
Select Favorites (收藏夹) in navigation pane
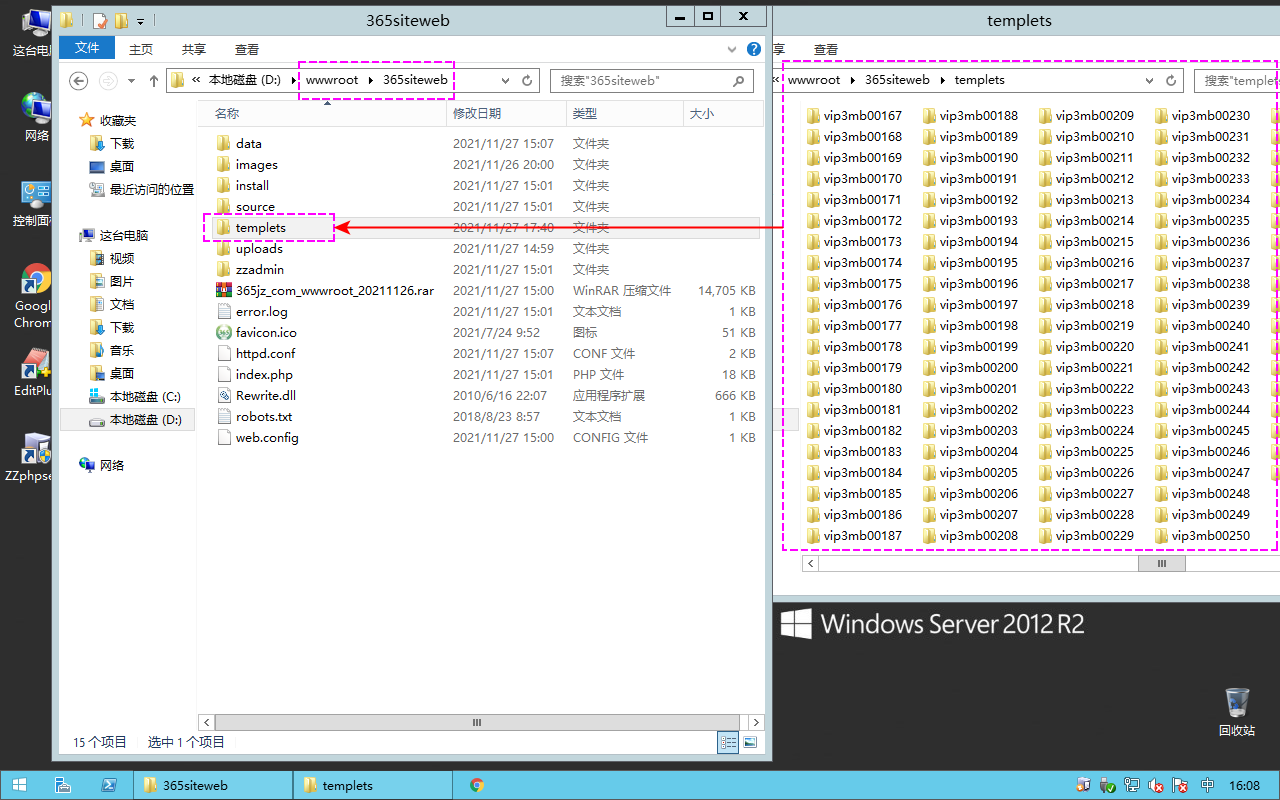[118, 120]
